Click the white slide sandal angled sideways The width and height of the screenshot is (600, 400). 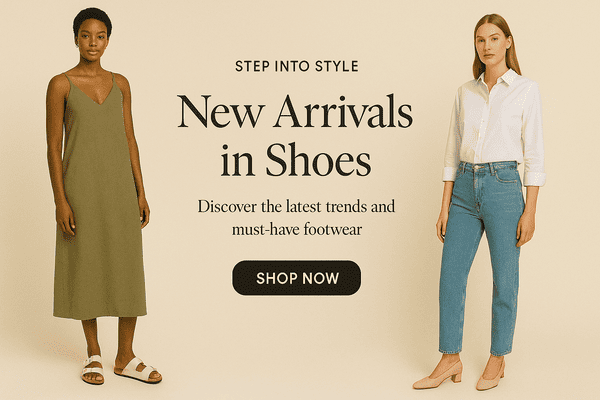click(x=138, y=370)
